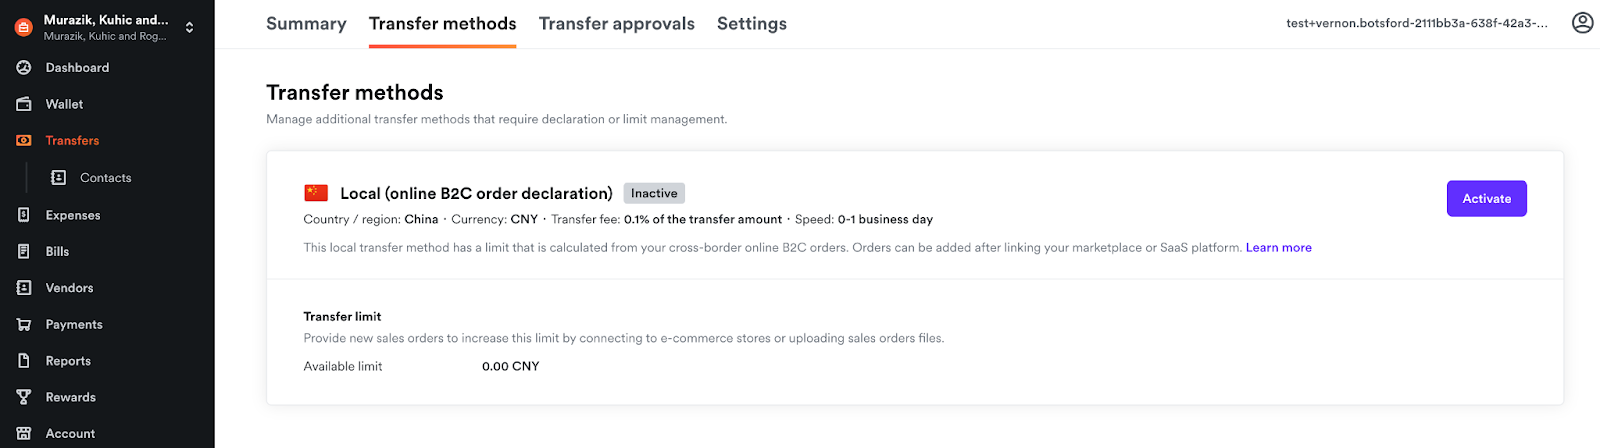This screenshot has height=448, width=1600.
Task: Activate the China local transfer method
Action: point(1486,199)
